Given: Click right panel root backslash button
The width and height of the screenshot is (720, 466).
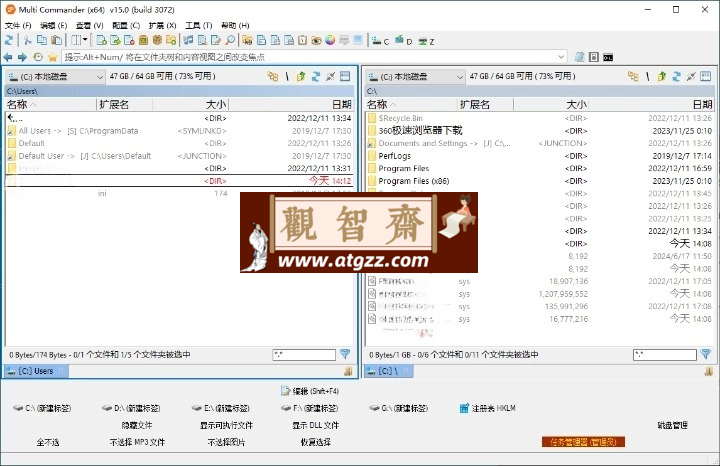Looking at the screenshot, I should coord(647,77).
